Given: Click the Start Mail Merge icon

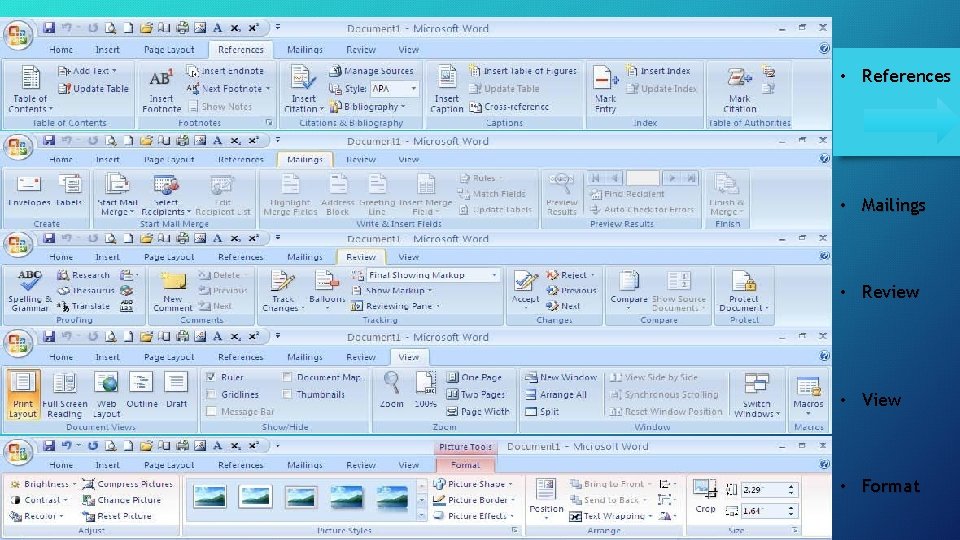Looking at the screenshot, I should [116, 184].
